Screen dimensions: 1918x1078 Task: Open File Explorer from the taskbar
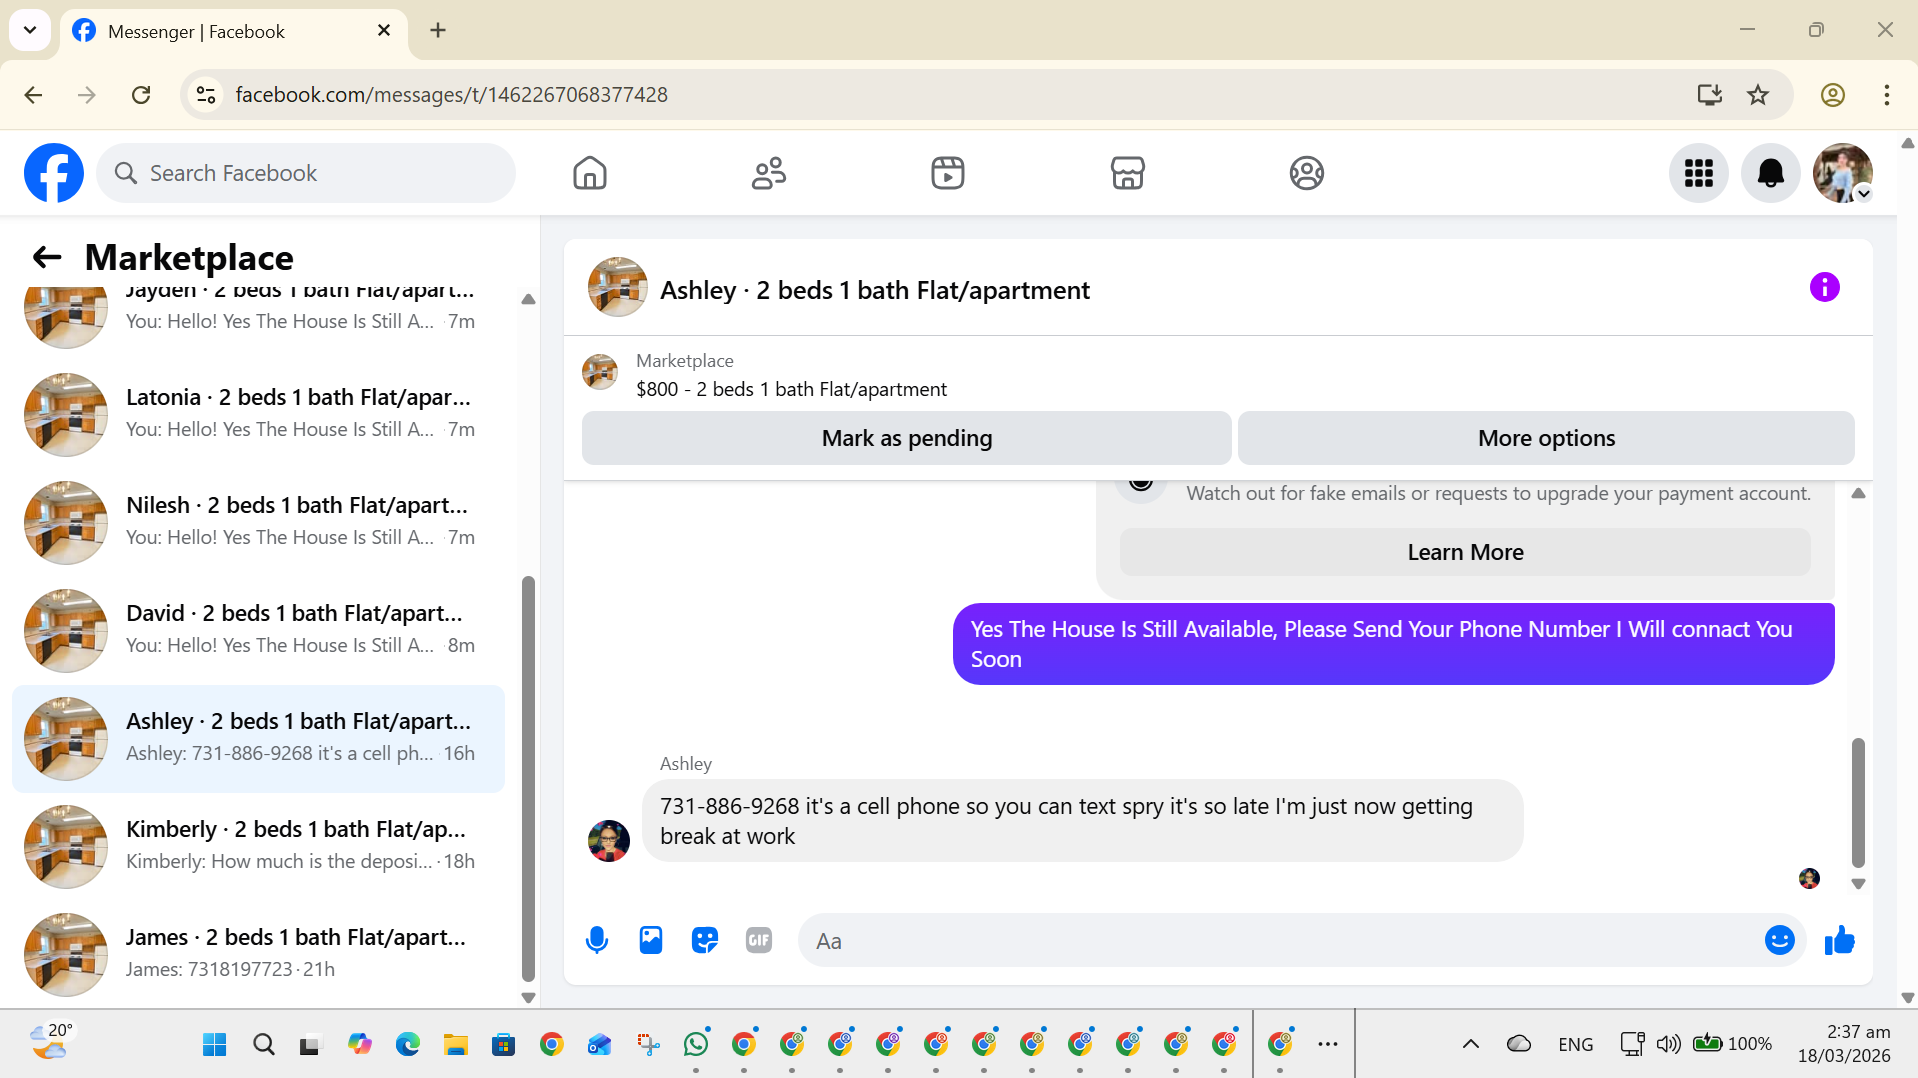click(456, 1045)
